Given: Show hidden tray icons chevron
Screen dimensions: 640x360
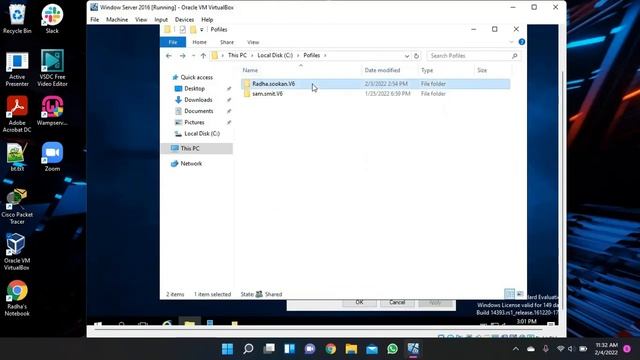Looking at the screenshot, I should tap(516, 349).
